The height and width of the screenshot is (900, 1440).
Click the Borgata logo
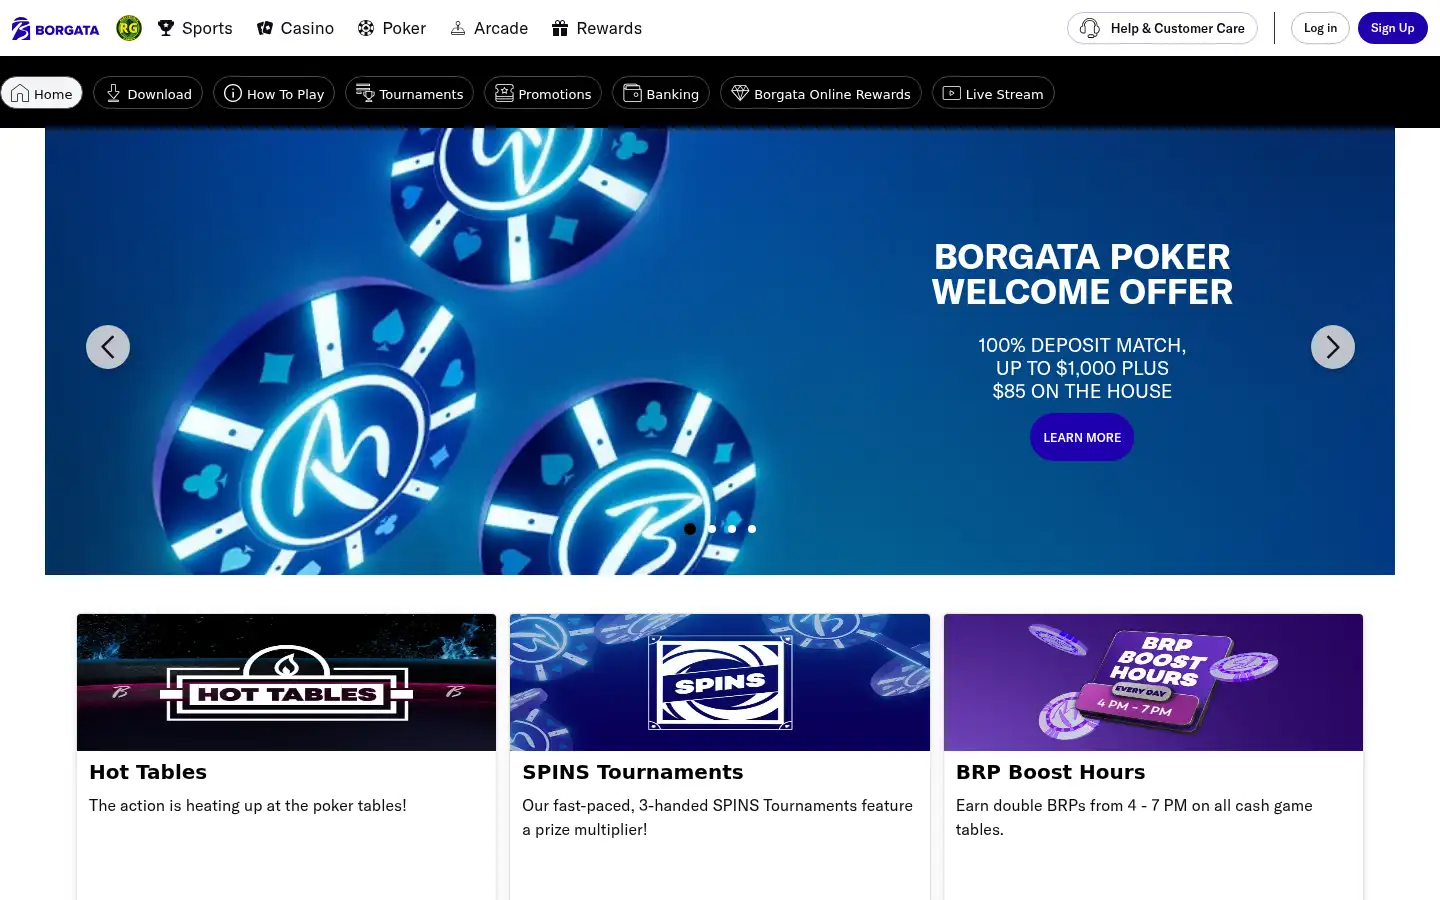click(55, 29)
